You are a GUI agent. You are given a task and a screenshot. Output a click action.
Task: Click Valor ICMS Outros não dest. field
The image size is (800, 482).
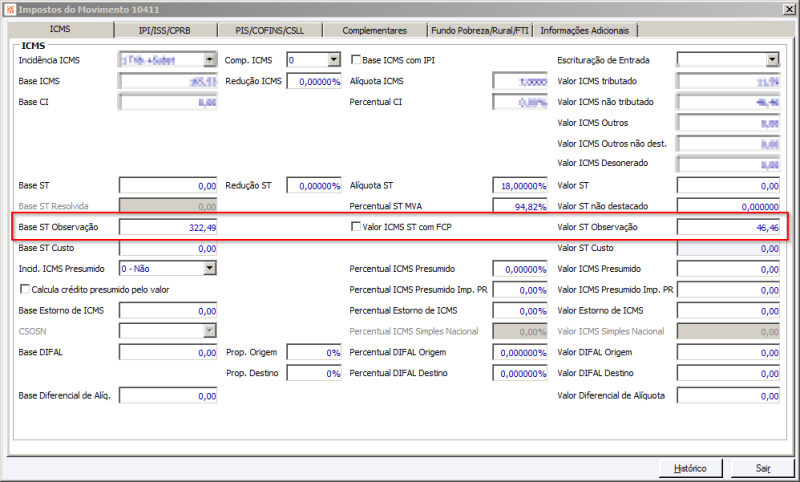coord(728,144)
